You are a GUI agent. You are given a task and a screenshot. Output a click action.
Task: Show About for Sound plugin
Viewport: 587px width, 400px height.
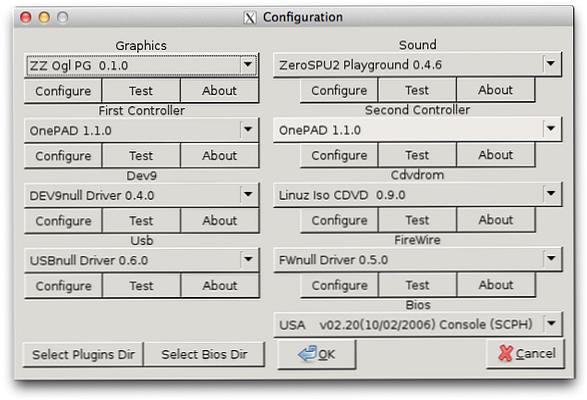click(496, 90)
